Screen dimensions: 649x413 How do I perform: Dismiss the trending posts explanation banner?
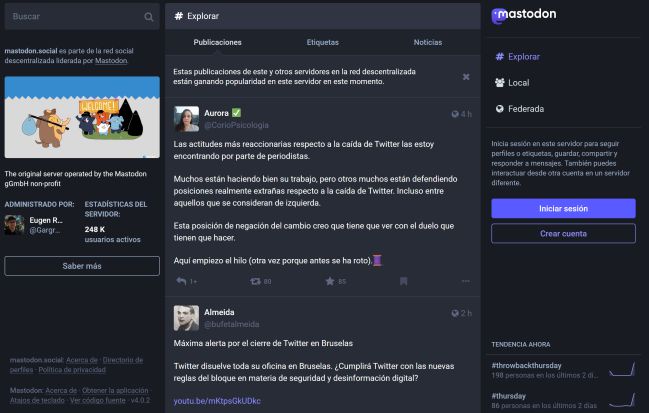(x=466, y=77)
